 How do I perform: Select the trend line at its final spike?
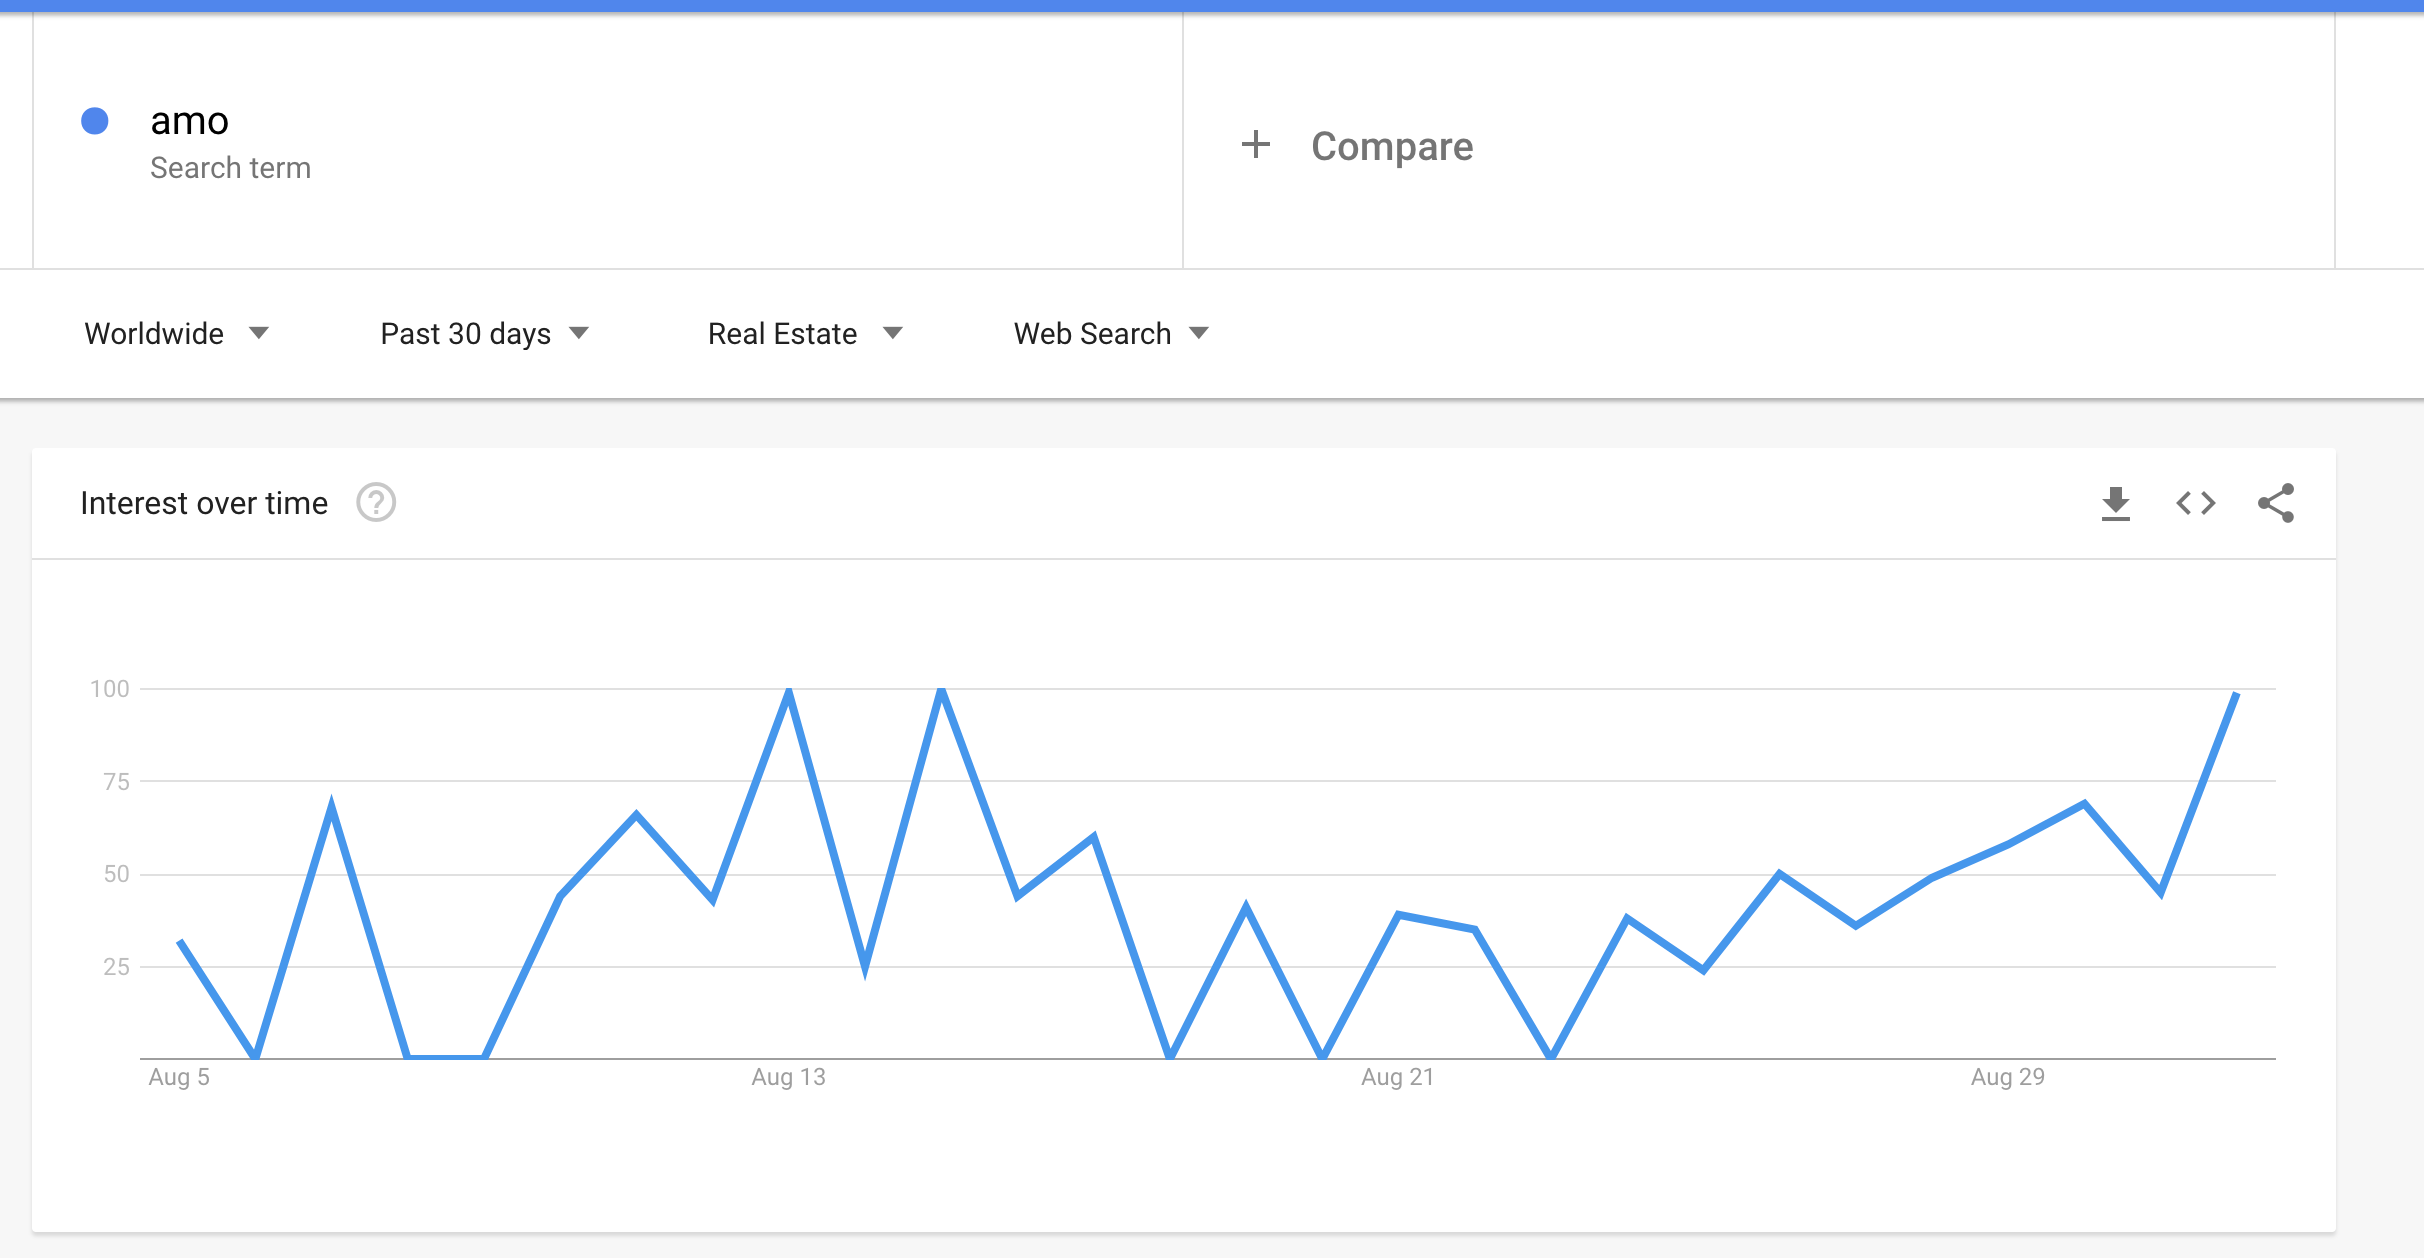2237,692
